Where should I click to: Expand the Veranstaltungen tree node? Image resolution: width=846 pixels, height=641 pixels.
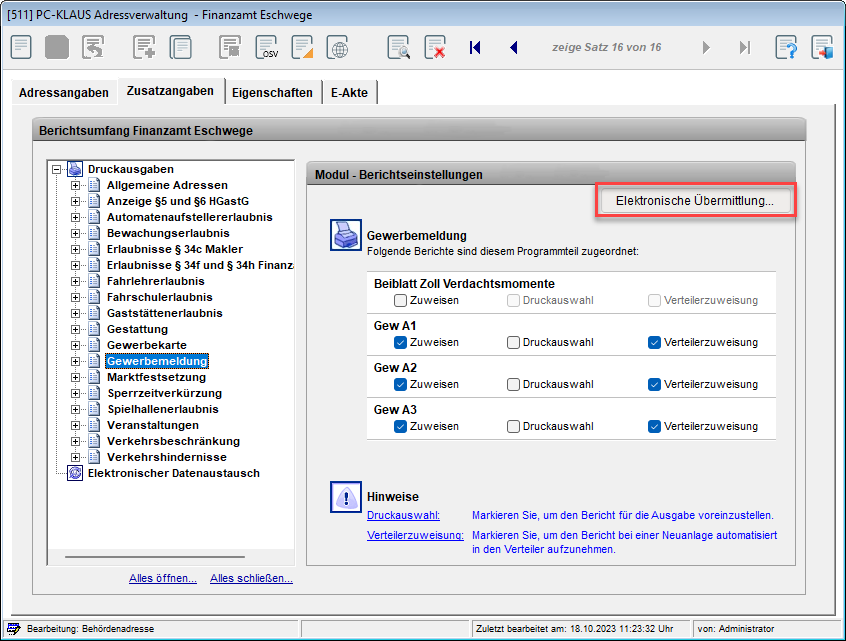point(76,425)
